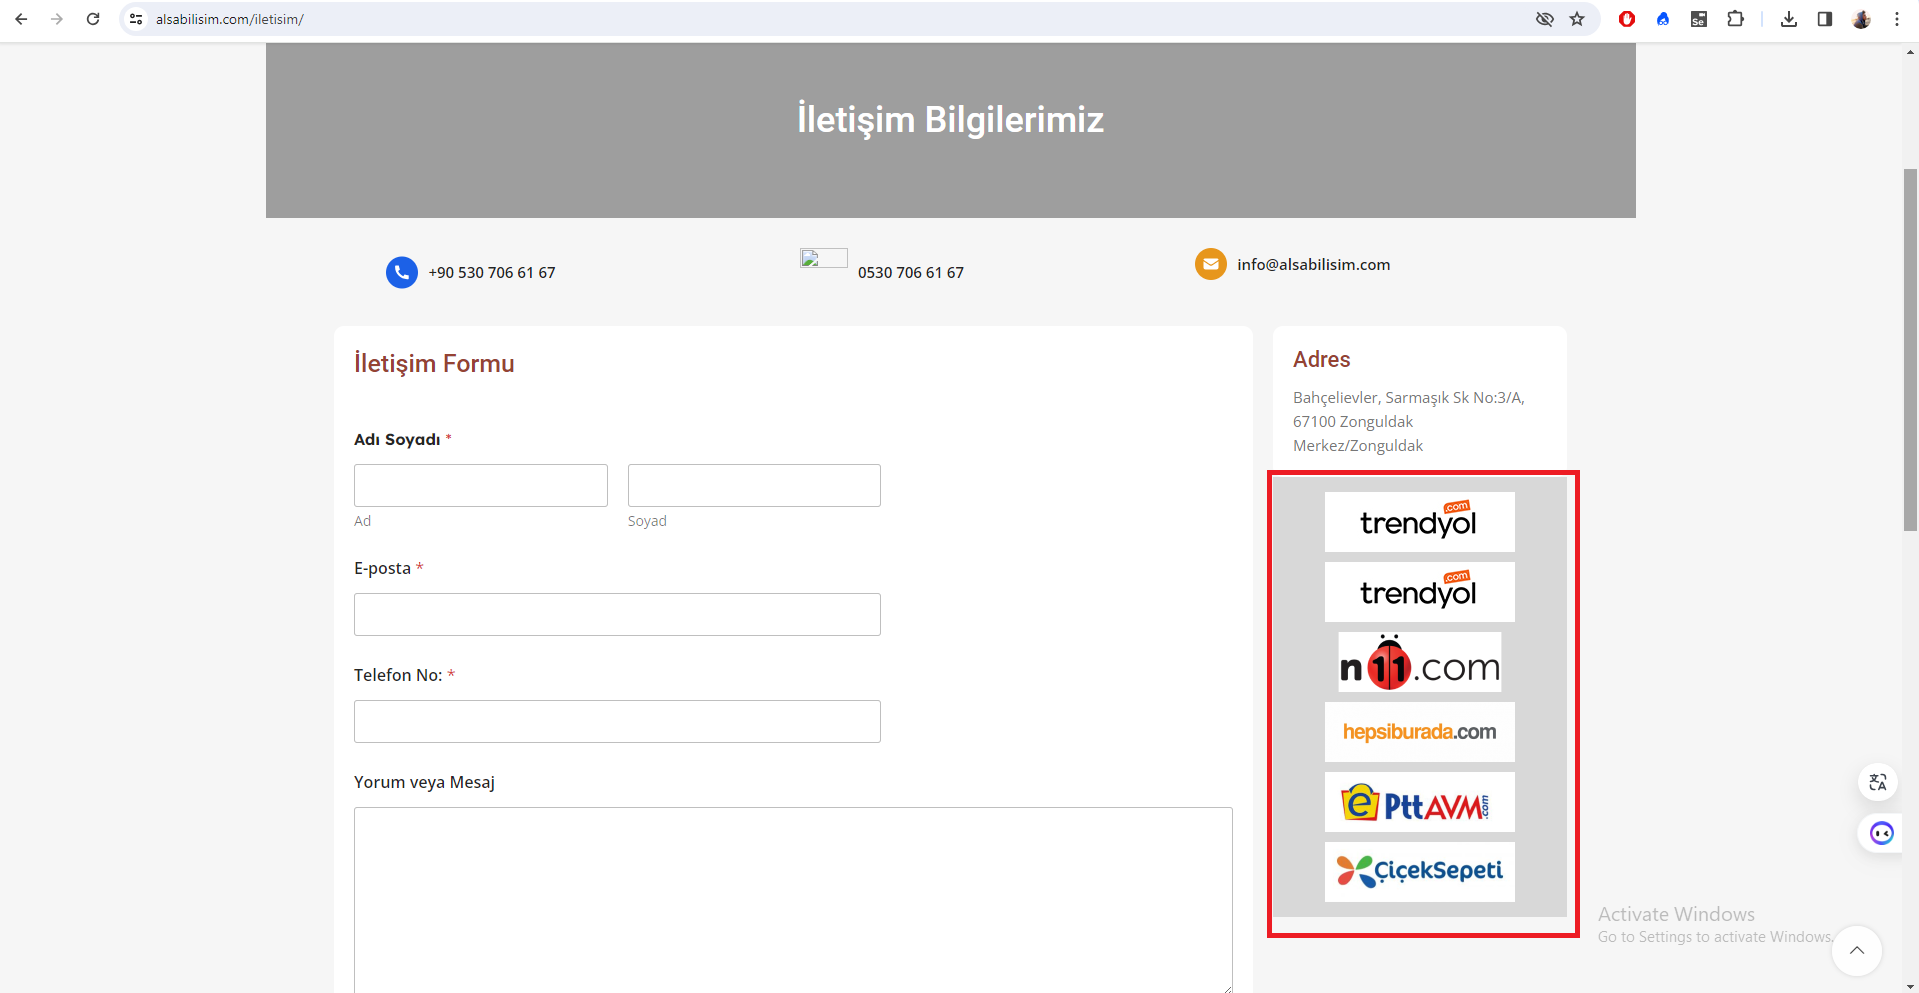Click the Yorum veya Mesaj label
This screenshot has width=1919, height=993.
point(424,782)
